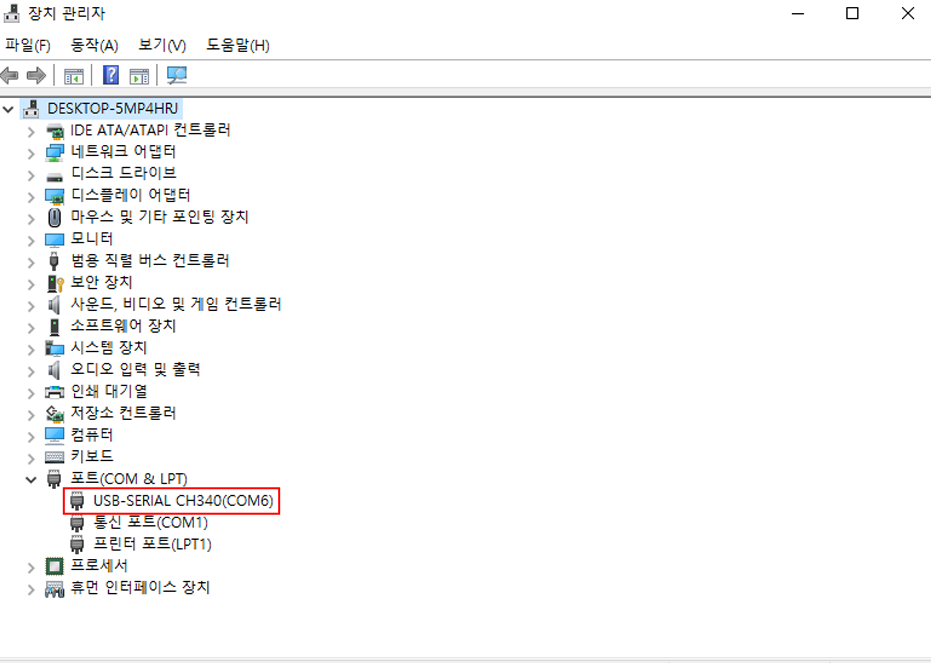Image resolution: width=931 pixels, height=663 pixels.
Task: Click the 프로세서 chip icon
Action: coord(55,566)
